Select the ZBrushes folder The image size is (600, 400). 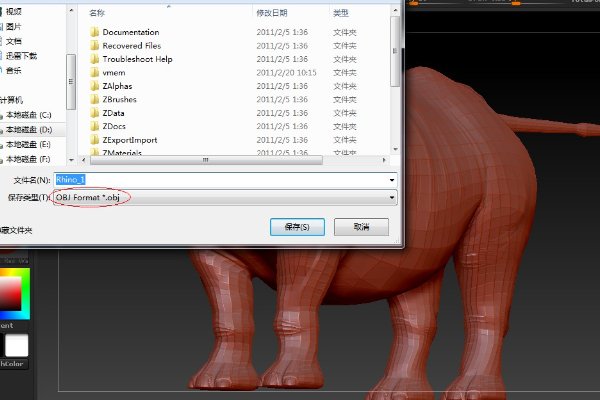120,100
